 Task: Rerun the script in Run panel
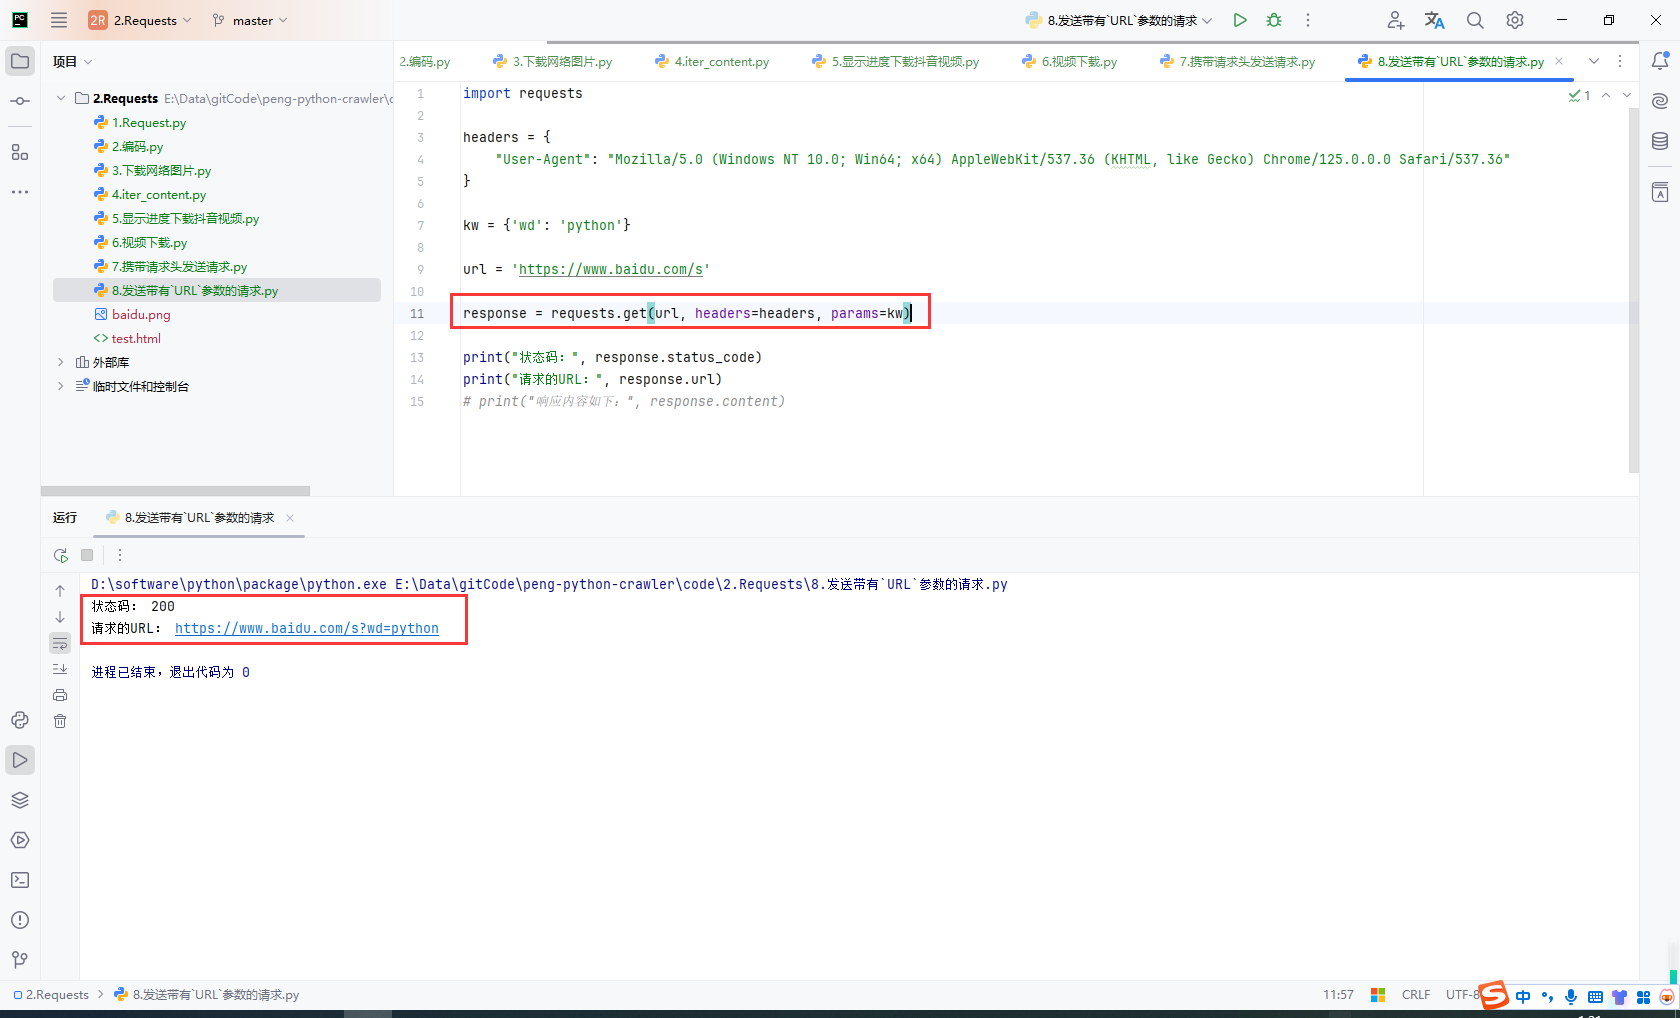coord(60,555)
